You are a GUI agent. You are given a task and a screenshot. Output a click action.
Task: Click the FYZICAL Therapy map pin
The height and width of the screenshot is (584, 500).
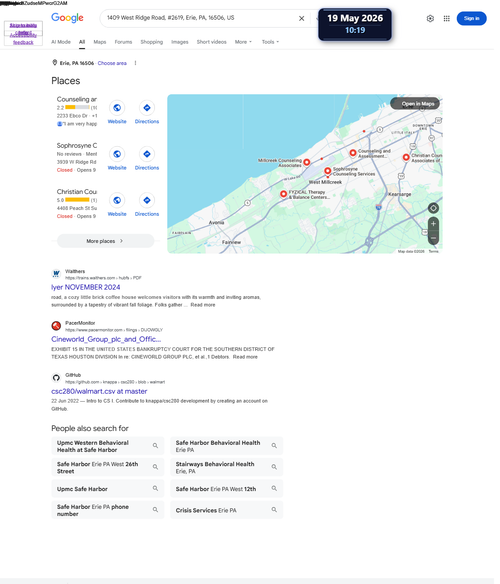click(x=284, y=194)
